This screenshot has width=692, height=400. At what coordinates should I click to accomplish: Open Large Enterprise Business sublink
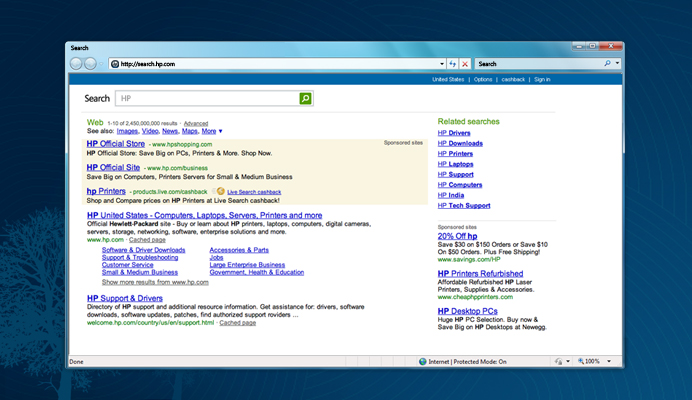point(247,265)
